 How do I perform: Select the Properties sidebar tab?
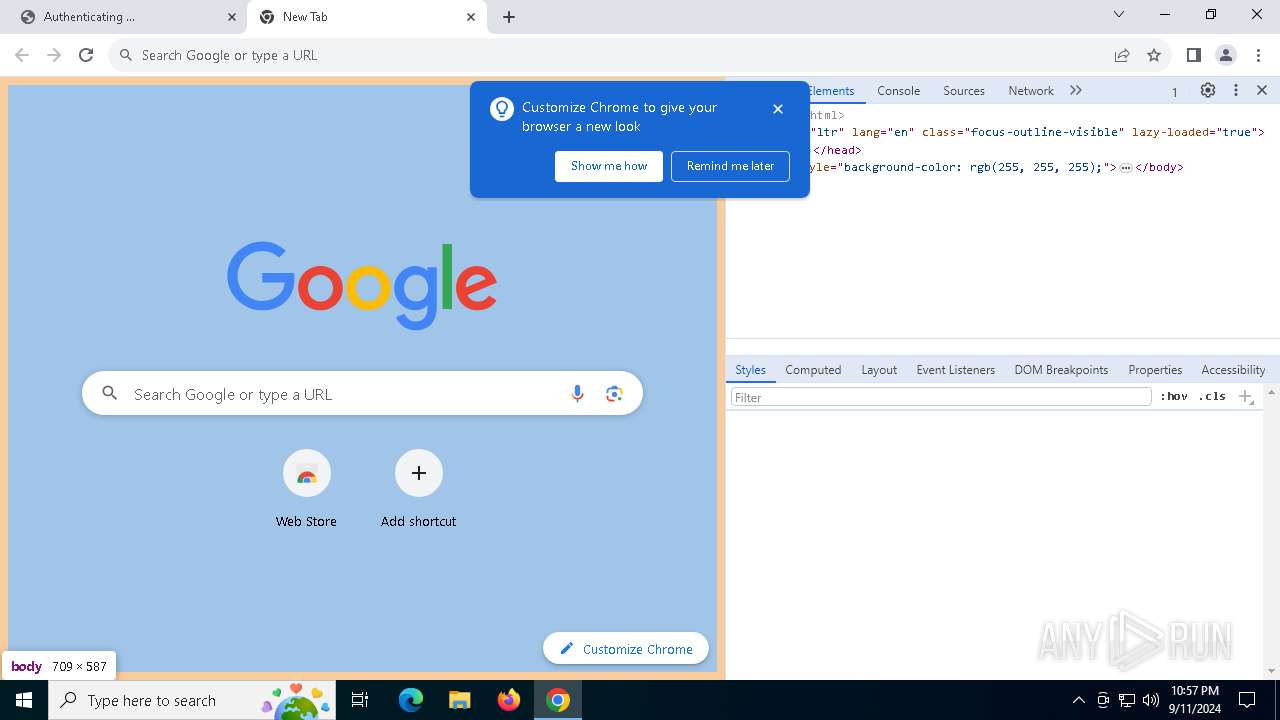coord(1155,369)
